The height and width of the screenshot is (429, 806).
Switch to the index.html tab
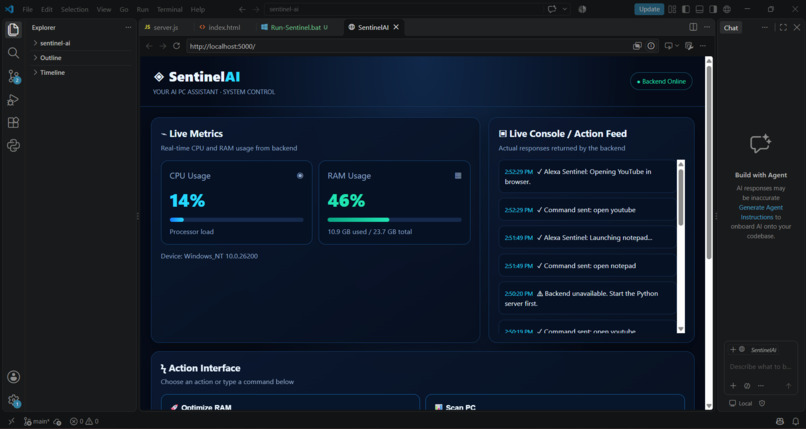coord(224,27)
